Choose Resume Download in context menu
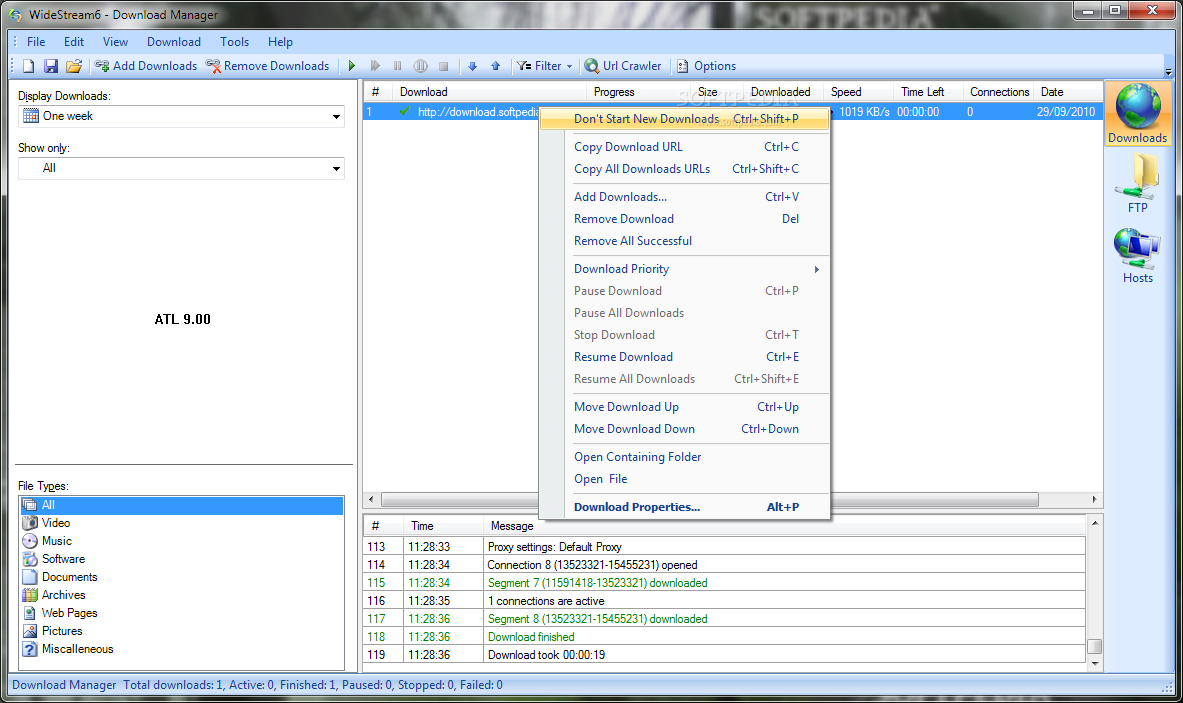The width and height of the screenshot is (1183, 703). pos(685,357)
